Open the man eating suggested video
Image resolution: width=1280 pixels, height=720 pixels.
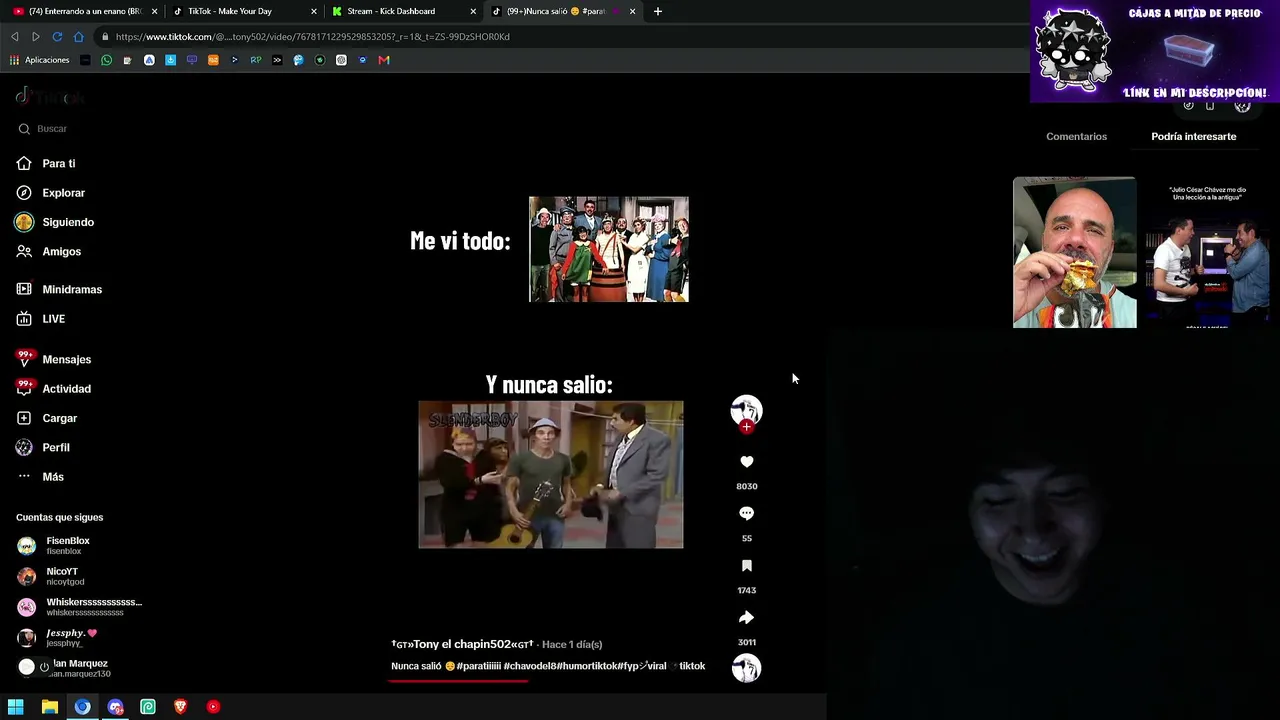[1074, 252]
